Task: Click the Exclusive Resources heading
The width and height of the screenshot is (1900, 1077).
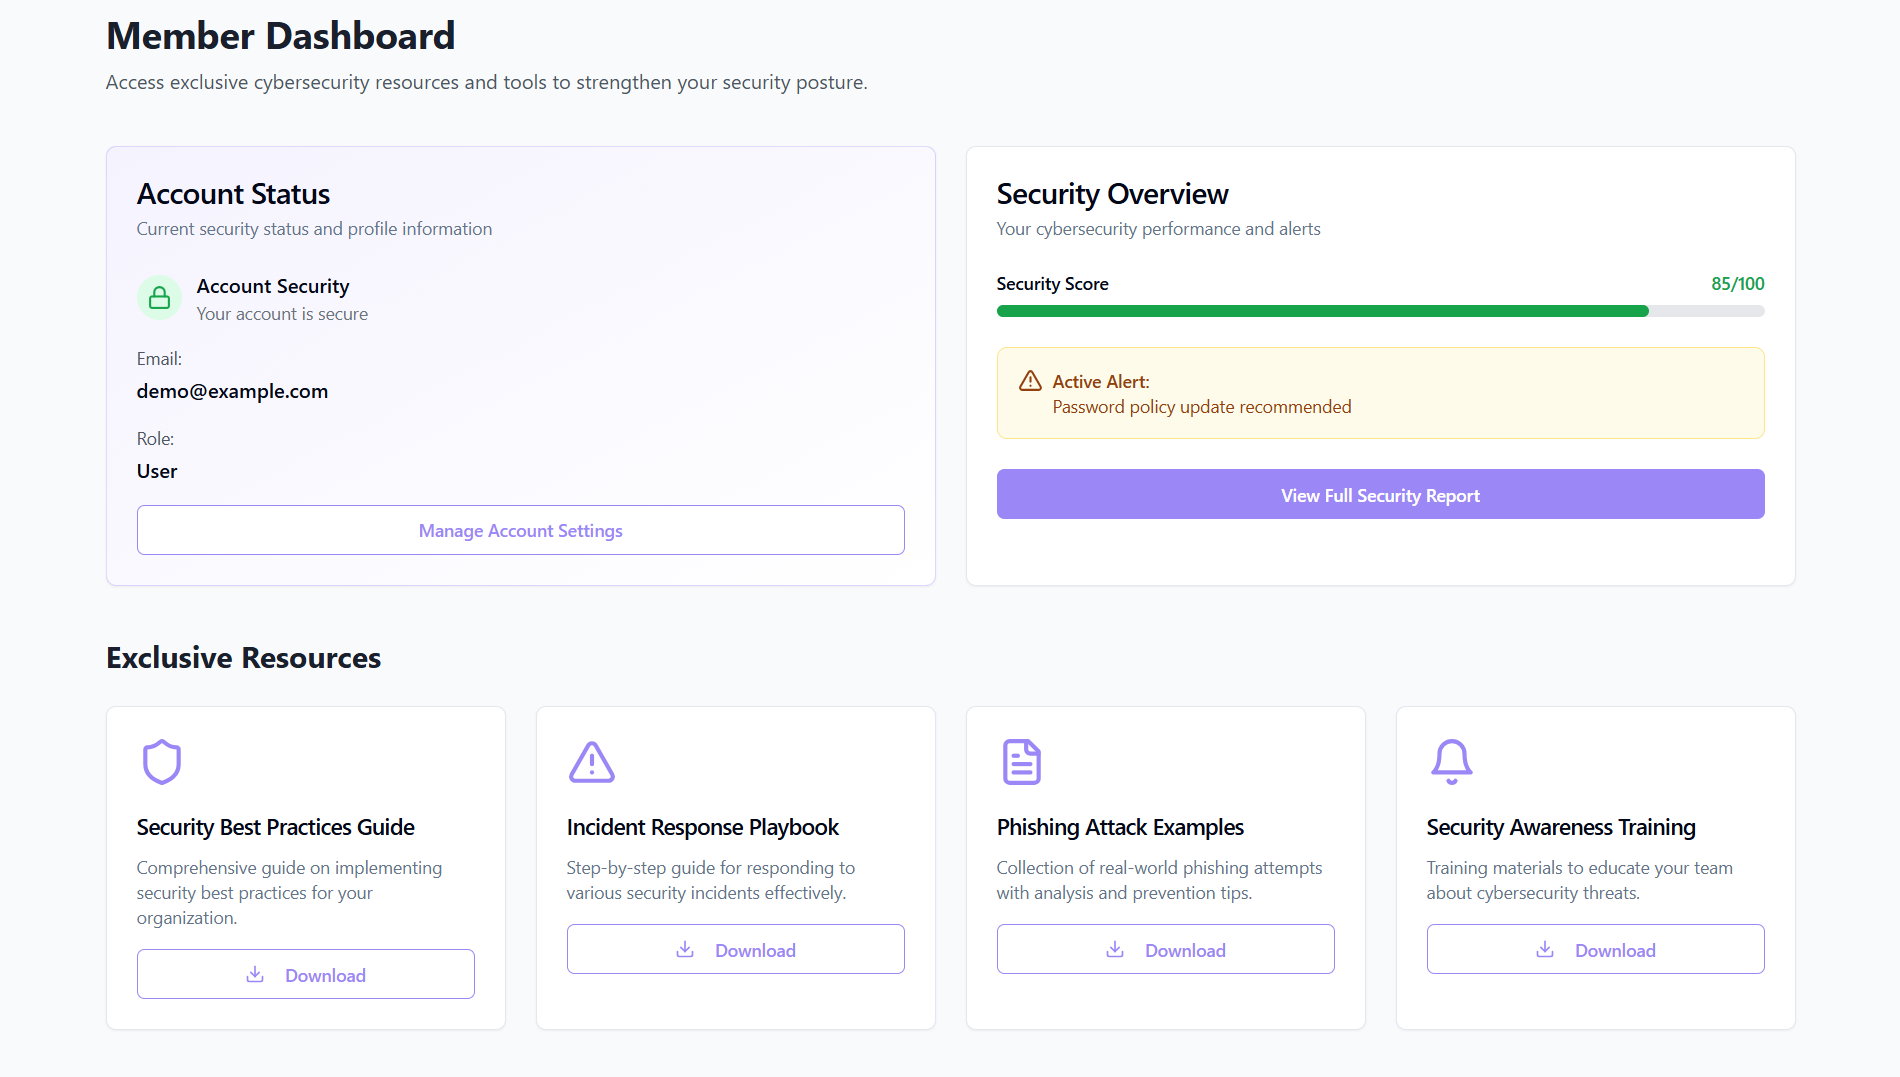Action: [x=244, y=658]
